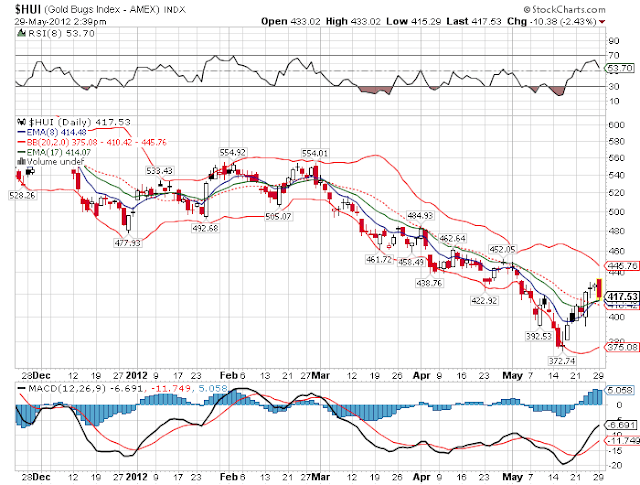Click the $HUI ticker symbol title
The image size is (640, 485).
pyautogui.click(x=28, y=9)
